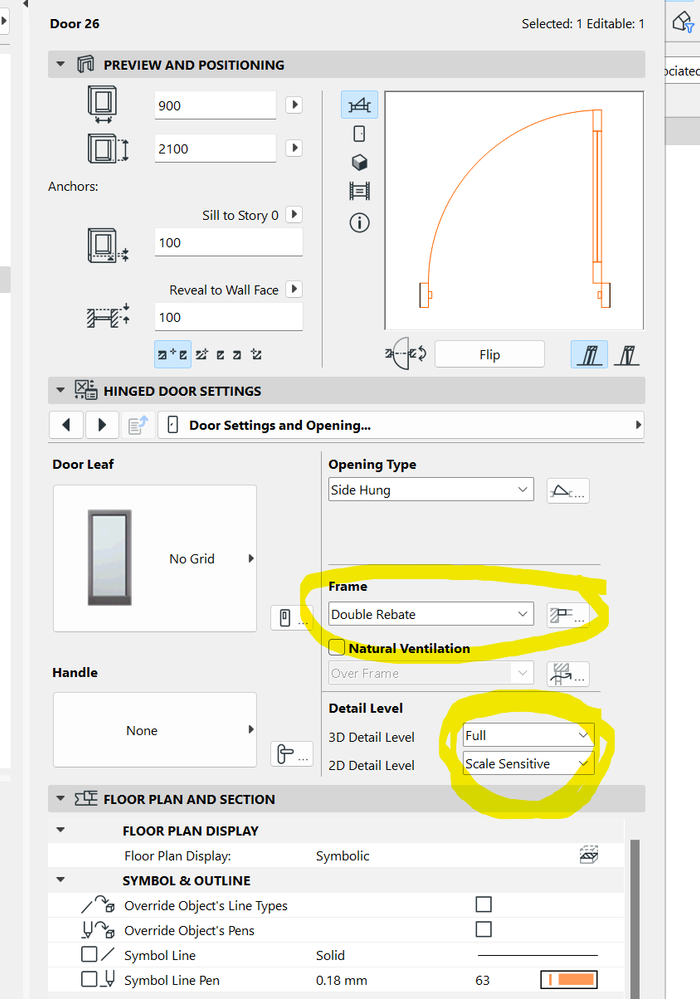Click the reveal depth icon beside its 100 field

(x=108, y=316)
